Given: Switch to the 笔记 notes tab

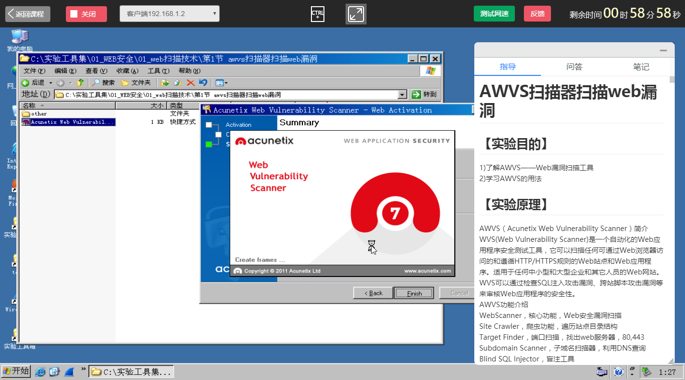Looking at the screenshot, I should point(641,66).
